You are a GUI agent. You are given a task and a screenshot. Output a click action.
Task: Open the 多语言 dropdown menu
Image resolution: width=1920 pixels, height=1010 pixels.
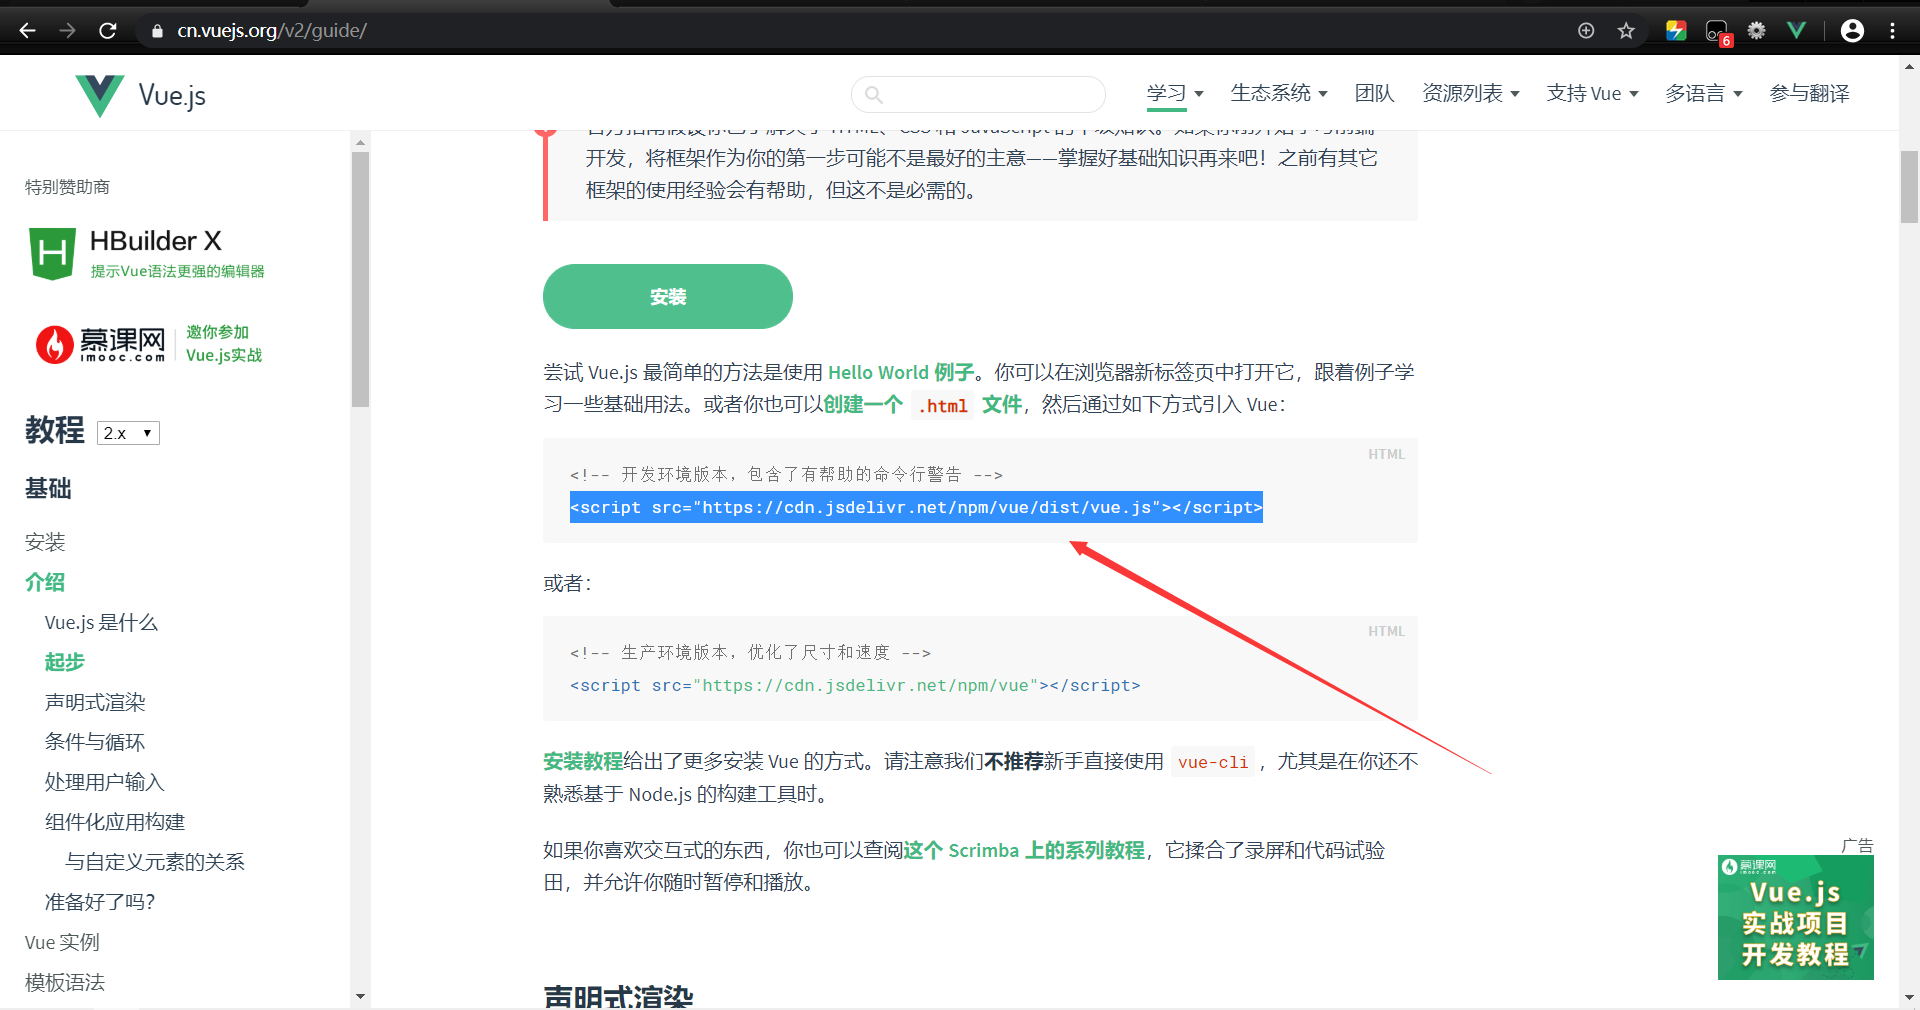click(1704, 94)
